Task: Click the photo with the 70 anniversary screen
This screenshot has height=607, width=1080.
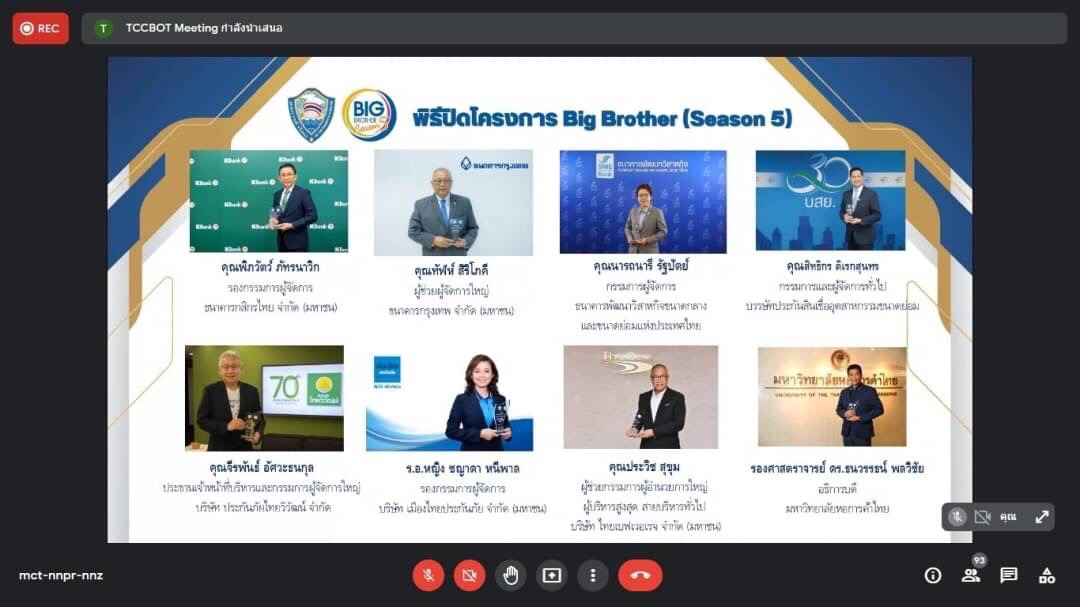Action: 264,398
